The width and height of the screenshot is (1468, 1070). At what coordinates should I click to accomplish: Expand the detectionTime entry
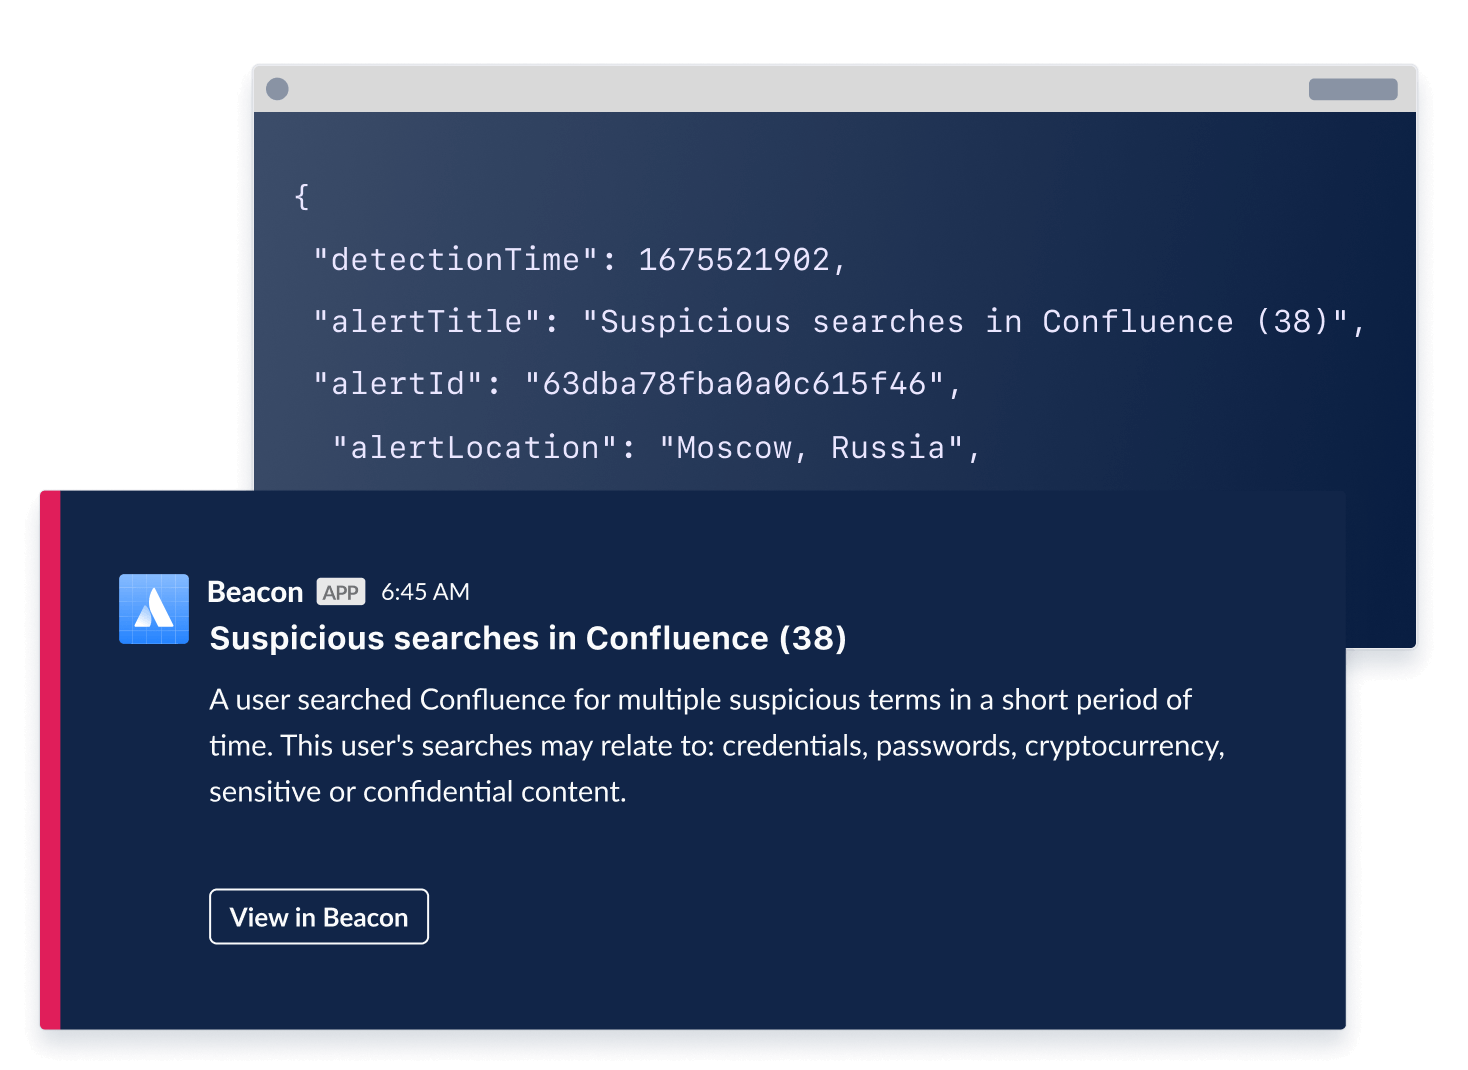(576, 258)
